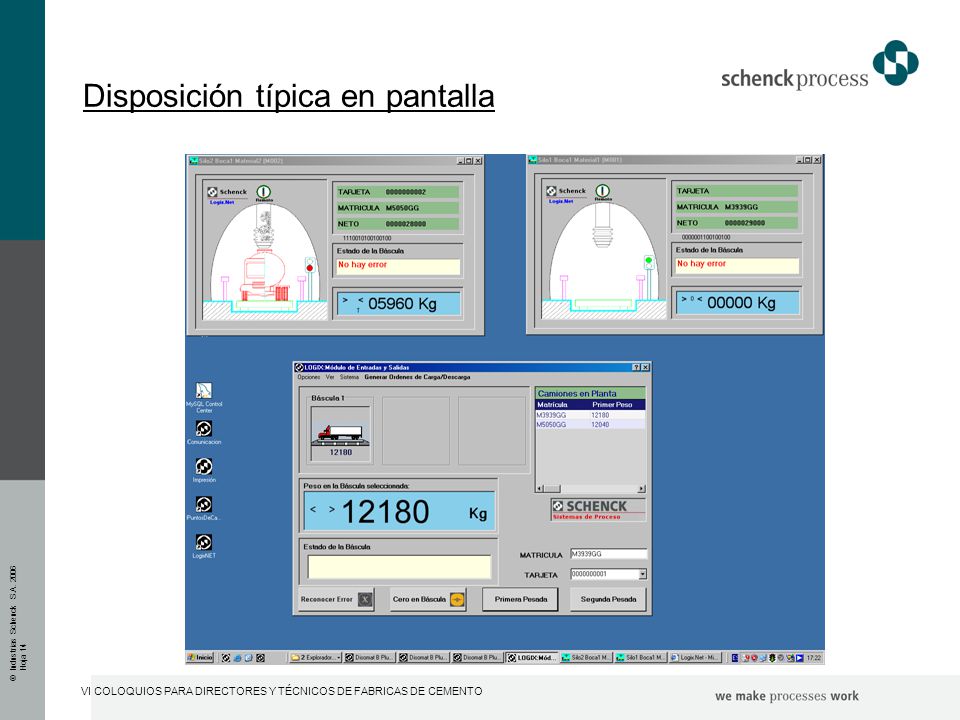Click the Primera Pesada button

click(520, 599)
